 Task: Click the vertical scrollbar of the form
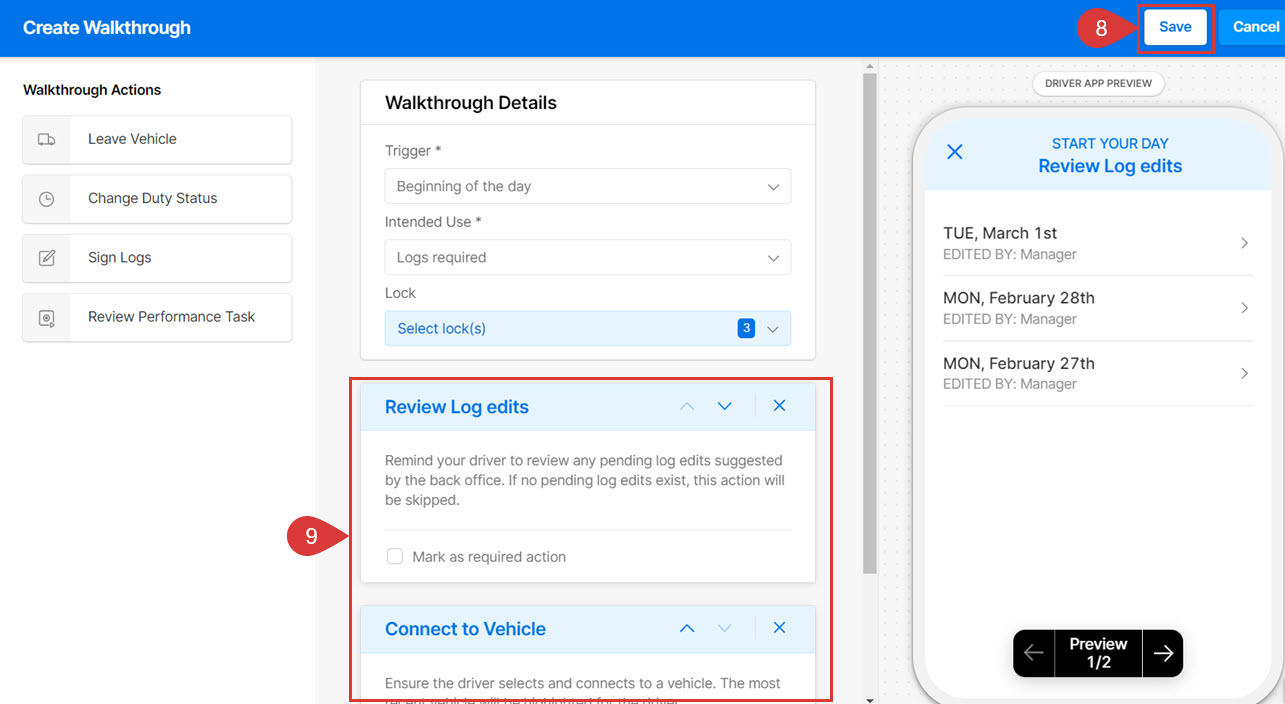pos(870,323)
